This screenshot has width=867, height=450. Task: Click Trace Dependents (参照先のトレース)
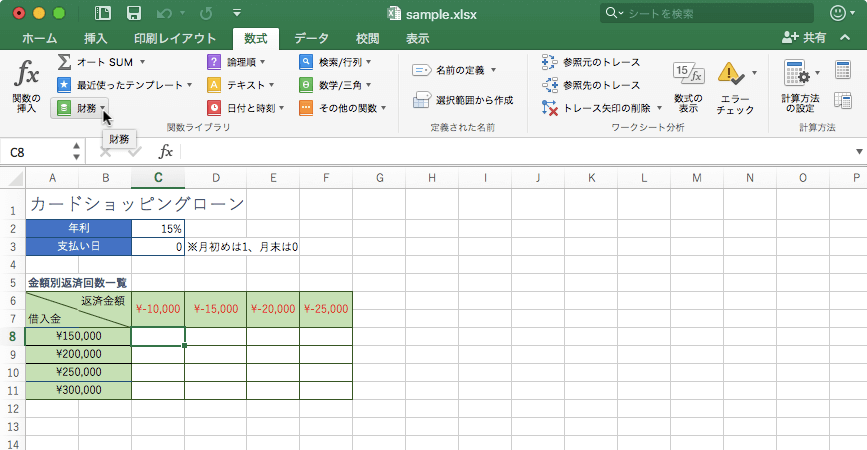[x=591, y=85]
